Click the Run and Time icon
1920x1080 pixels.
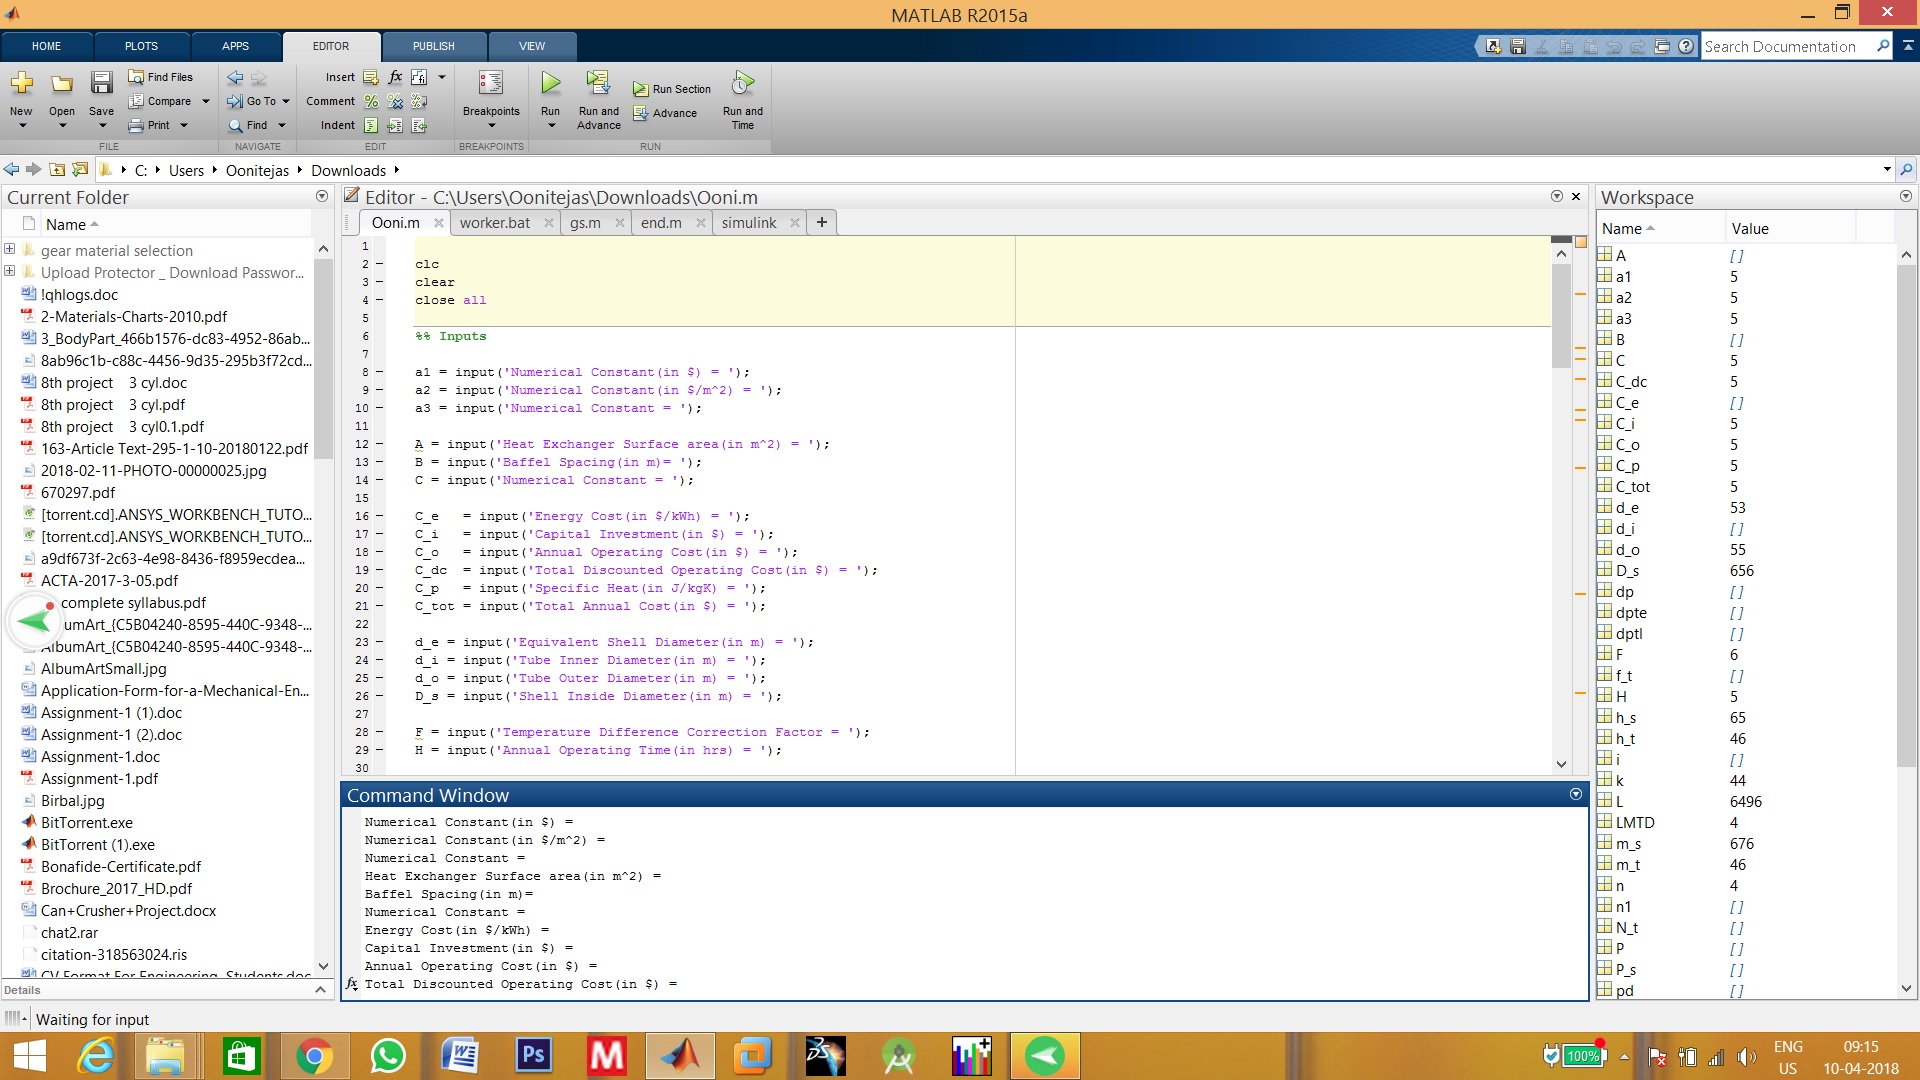[742, 84]
